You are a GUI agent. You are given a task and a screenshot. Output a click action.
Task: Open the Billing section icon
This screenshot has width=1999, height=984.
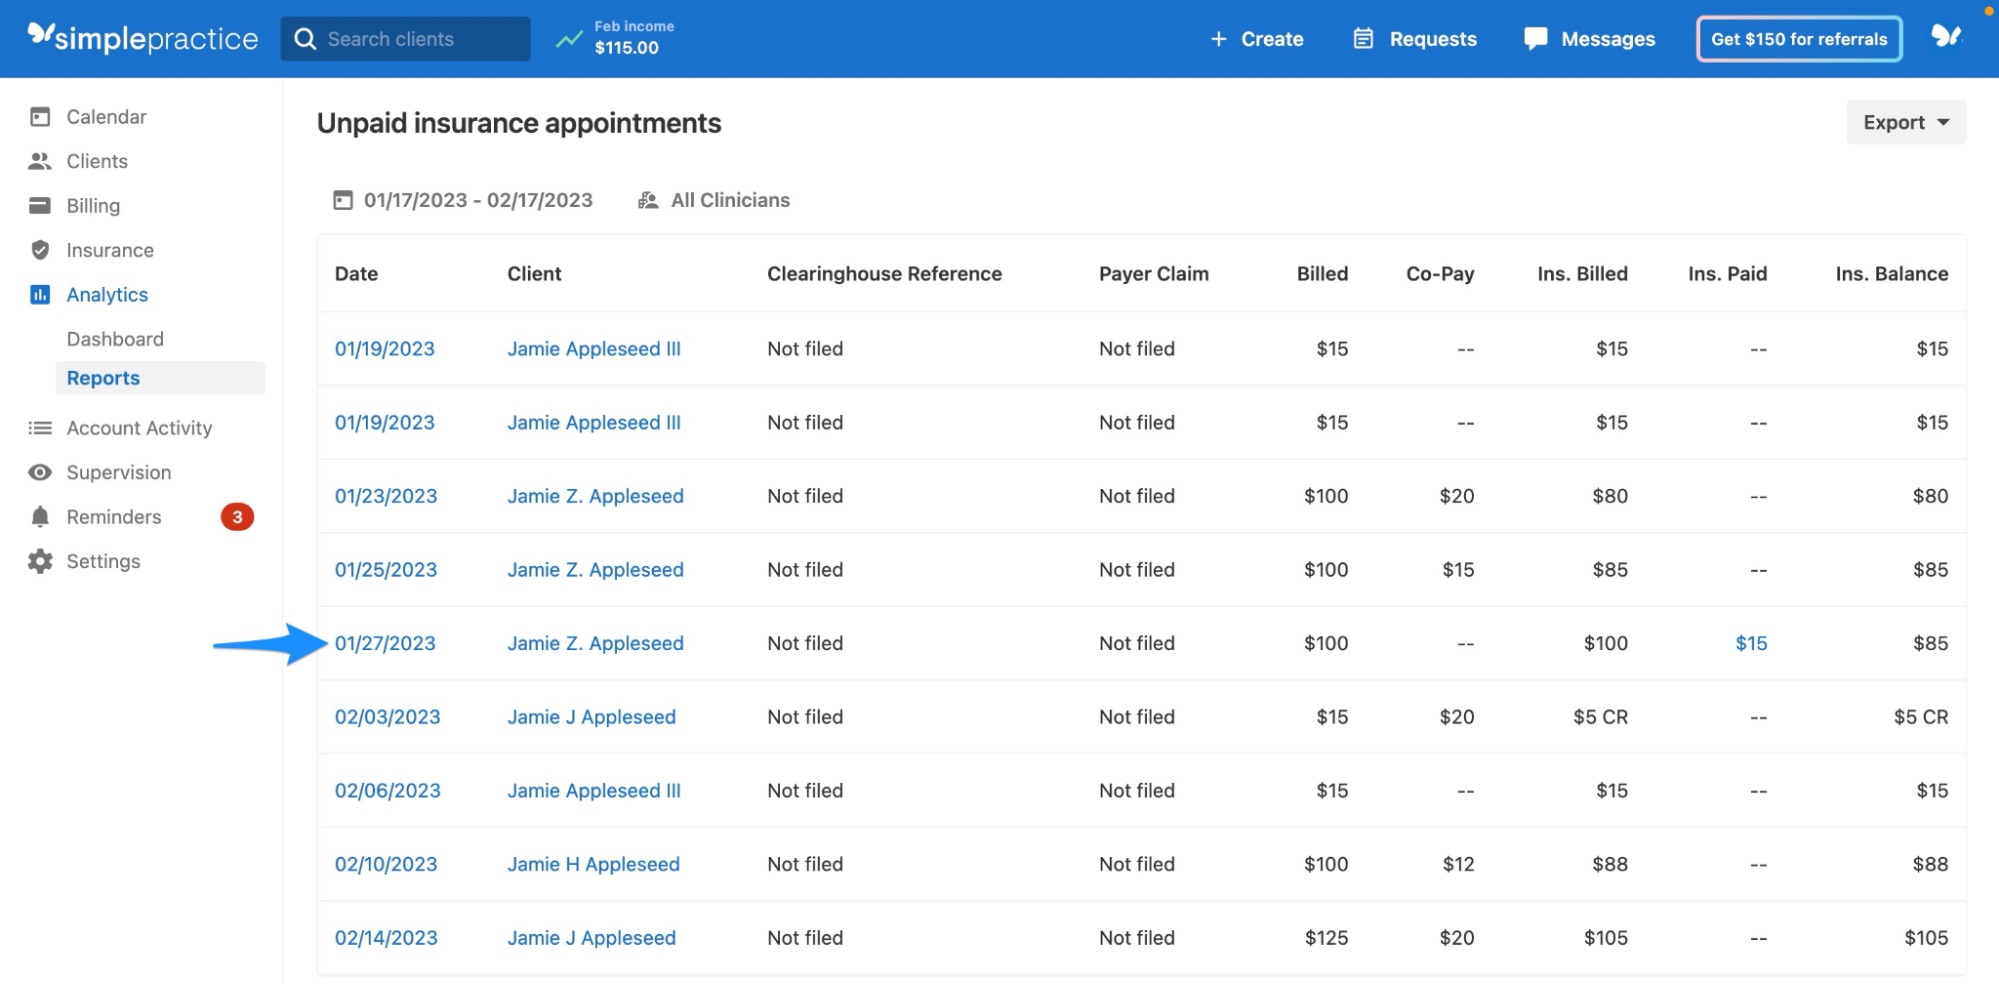[39, 205]
